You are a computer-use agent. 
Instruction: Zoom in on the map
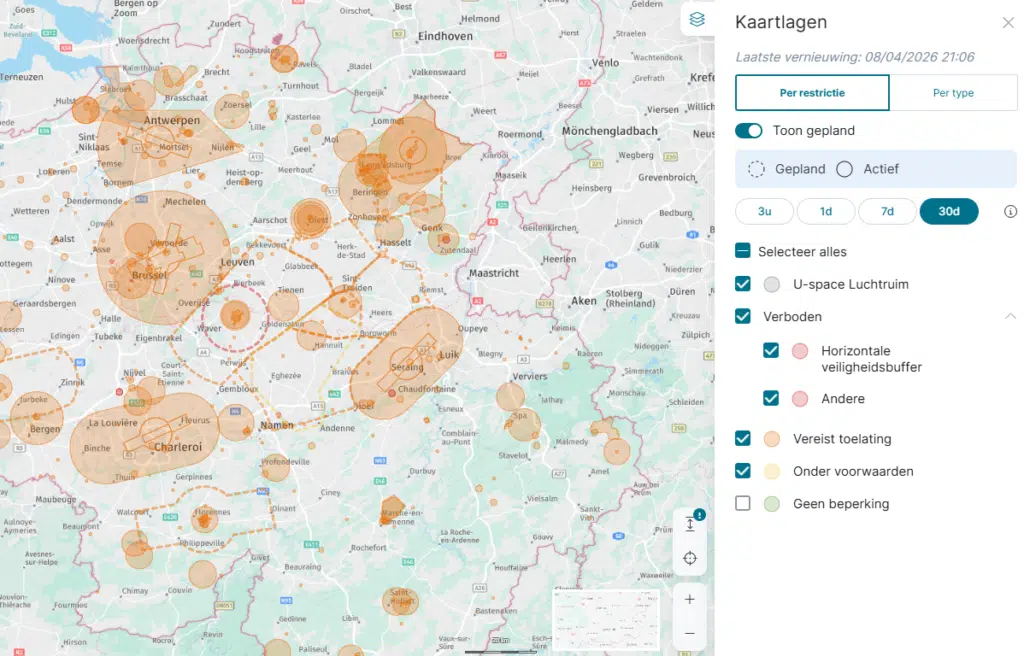690,598
